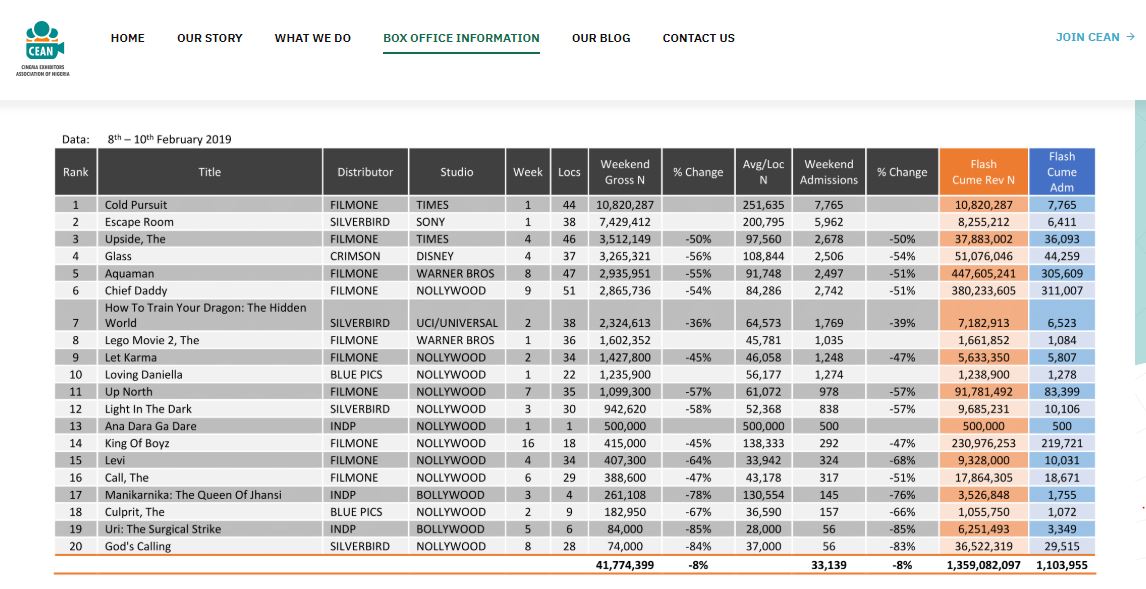Viewport: 1146px width, 589px height.
Task: Click the Weekend Admissions column header
Action: click(828, 172)
